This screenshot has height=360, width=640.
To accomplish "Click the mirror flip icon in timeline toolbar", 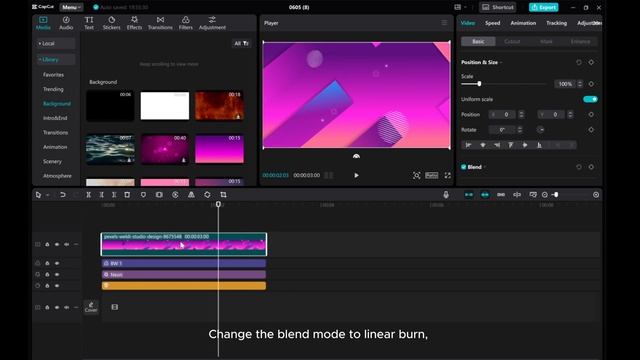I will tap(191, 195).
